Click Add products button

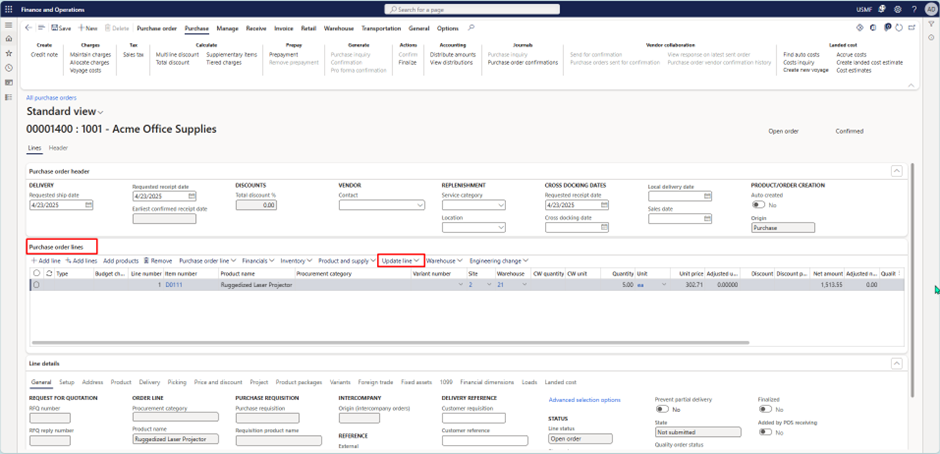tap(120, 261)
